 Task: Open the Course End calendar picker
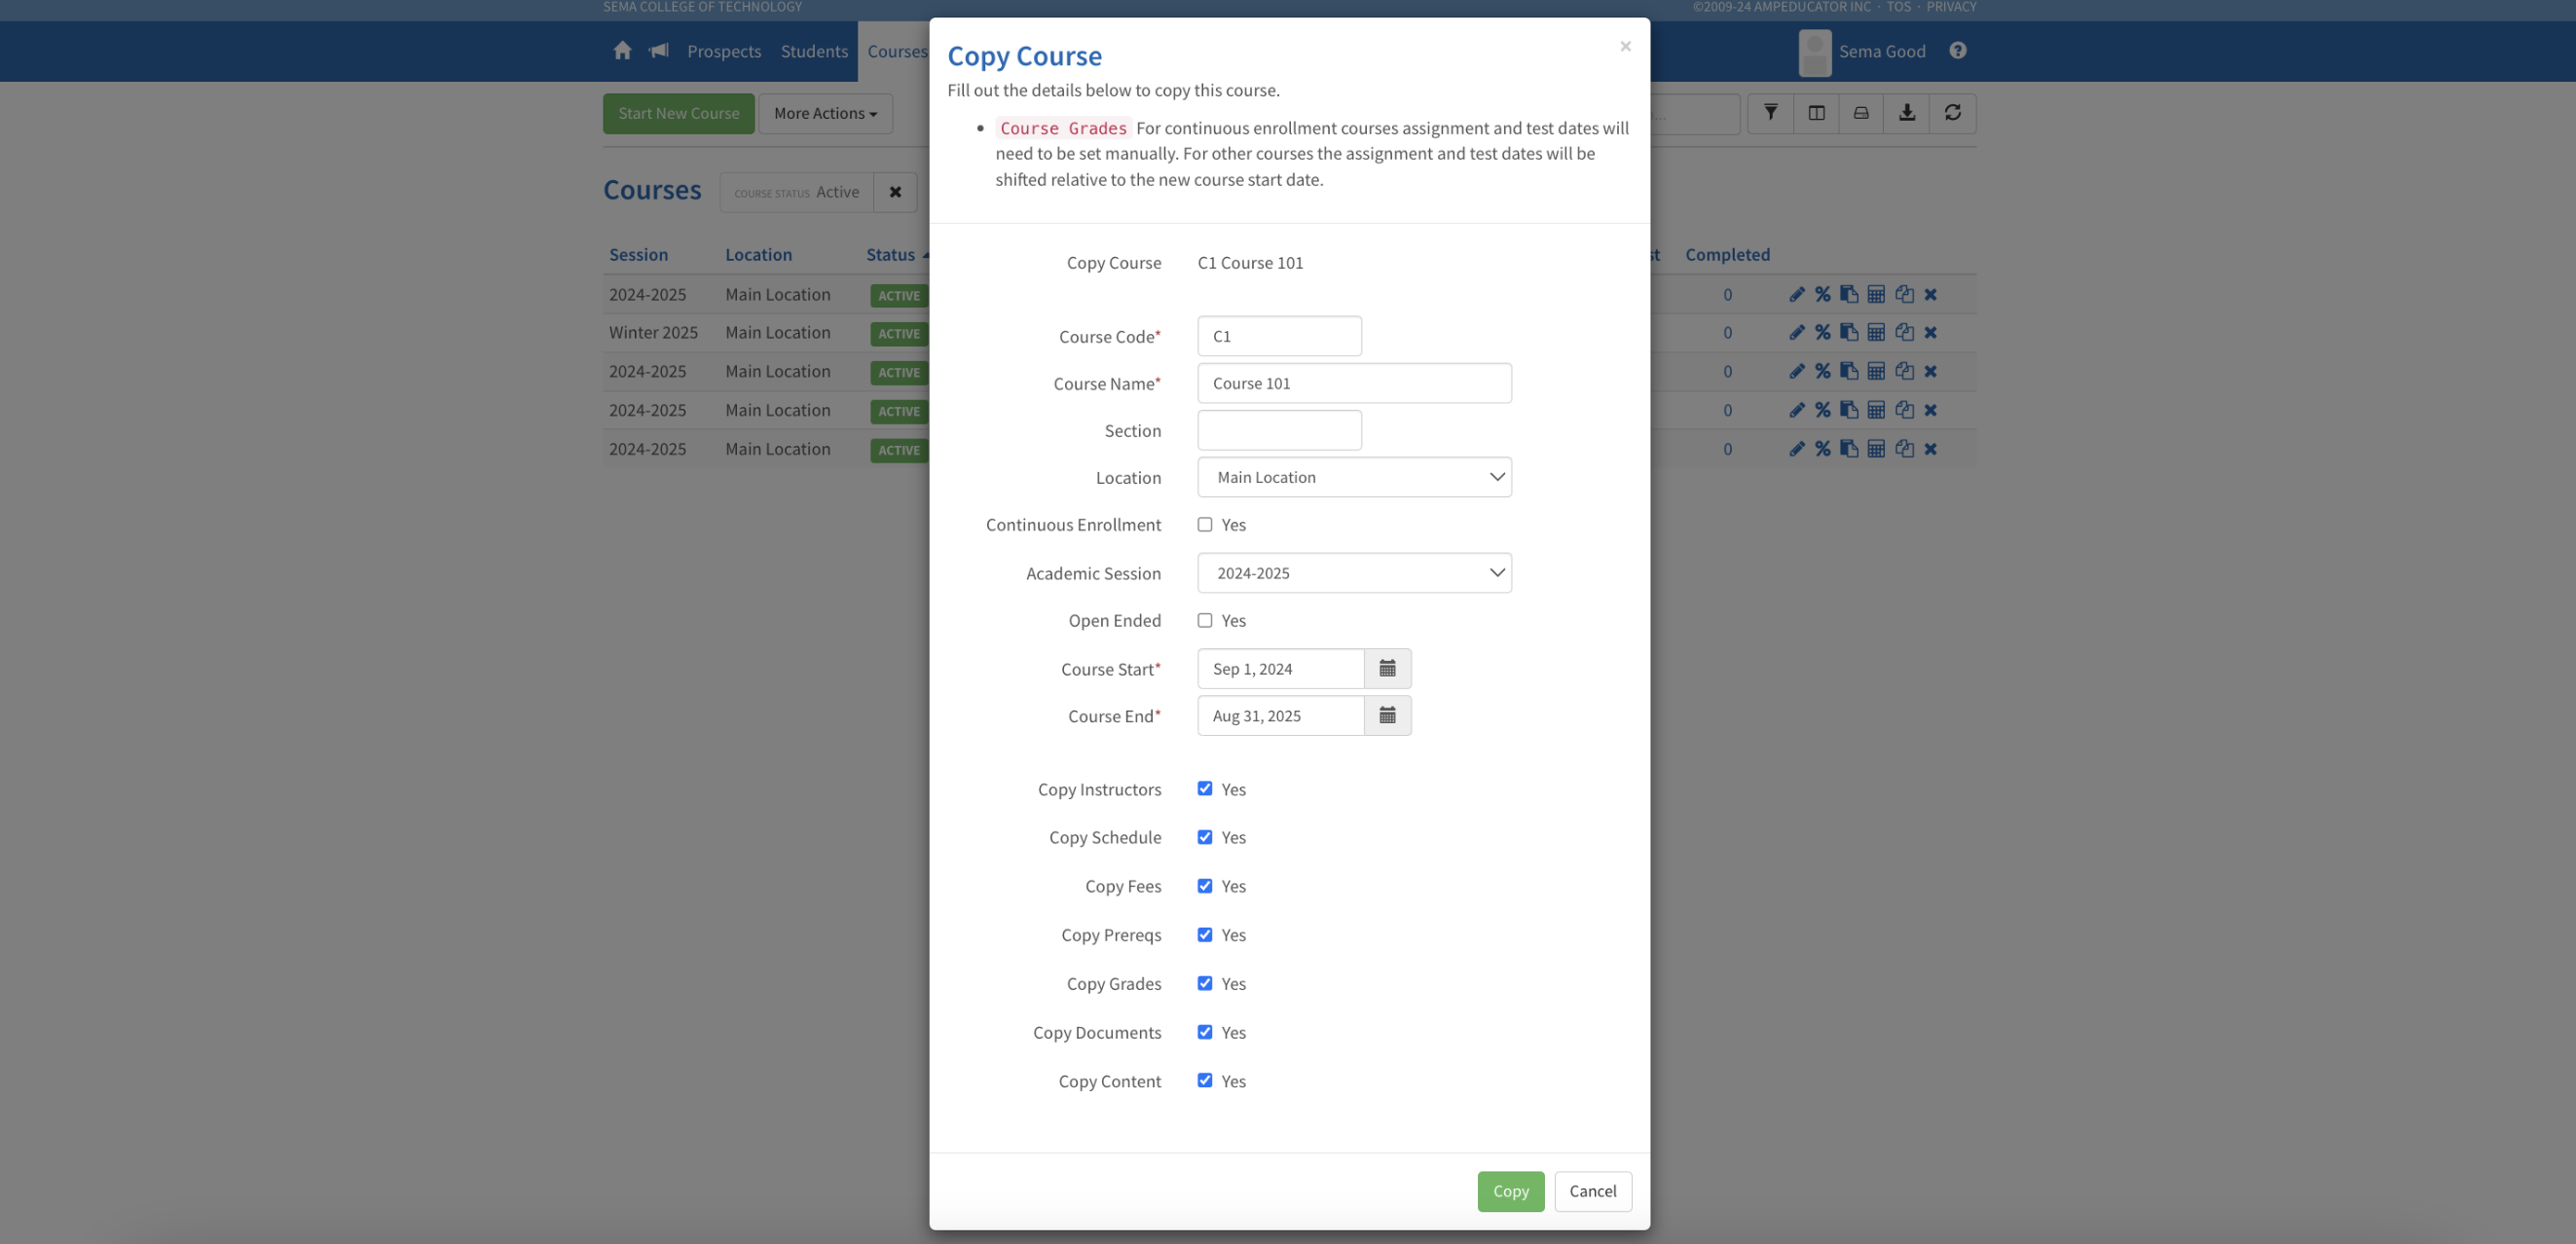coord(1387,715)
